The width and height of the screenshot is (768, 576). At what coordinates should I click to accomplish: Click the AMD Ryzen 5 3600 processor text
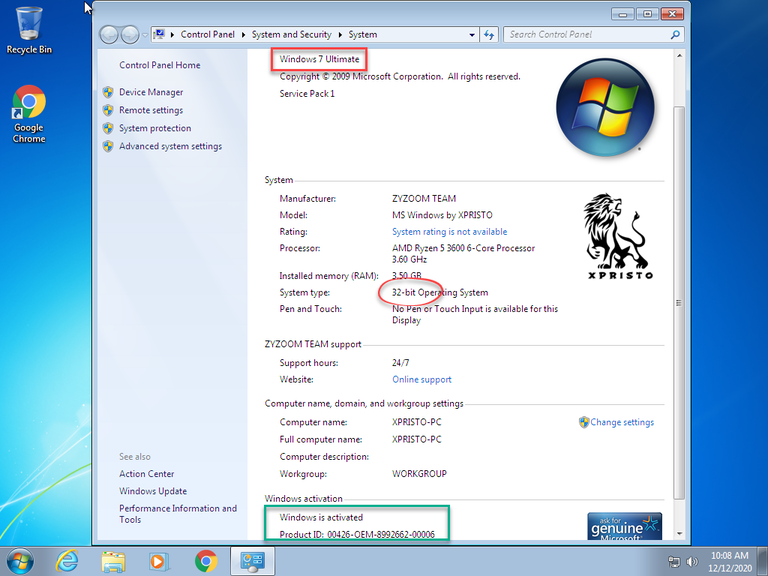click(463, 254)
